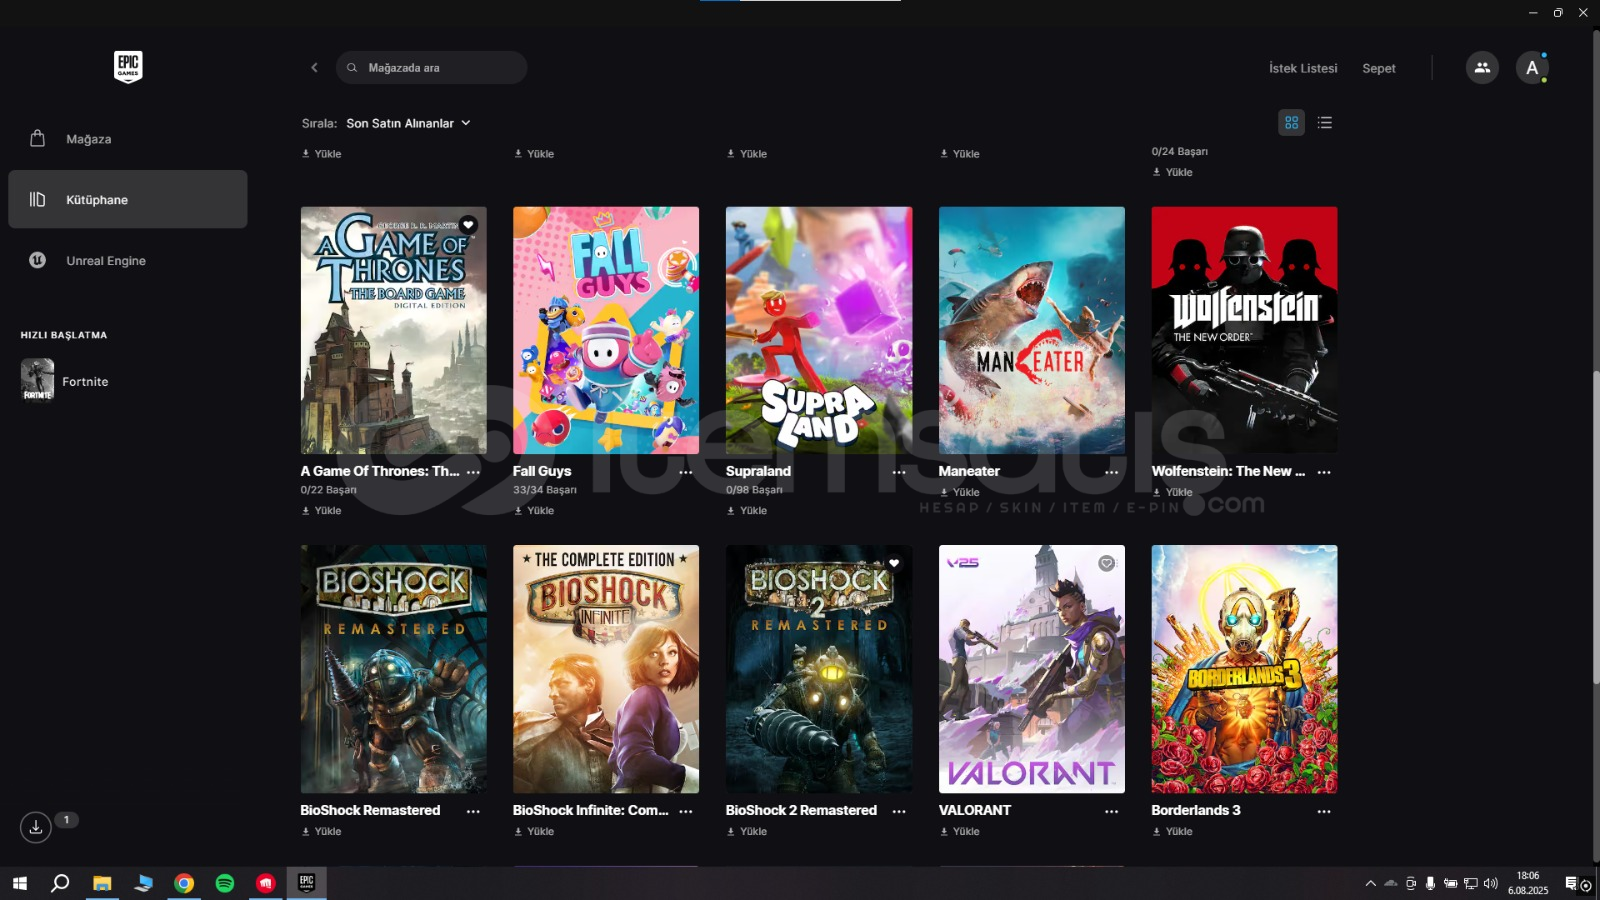Image resolution: width=1600 pixels, height=900 pixels.
Task: Click the Epic Games logo
Action: [x=128, y=67]
